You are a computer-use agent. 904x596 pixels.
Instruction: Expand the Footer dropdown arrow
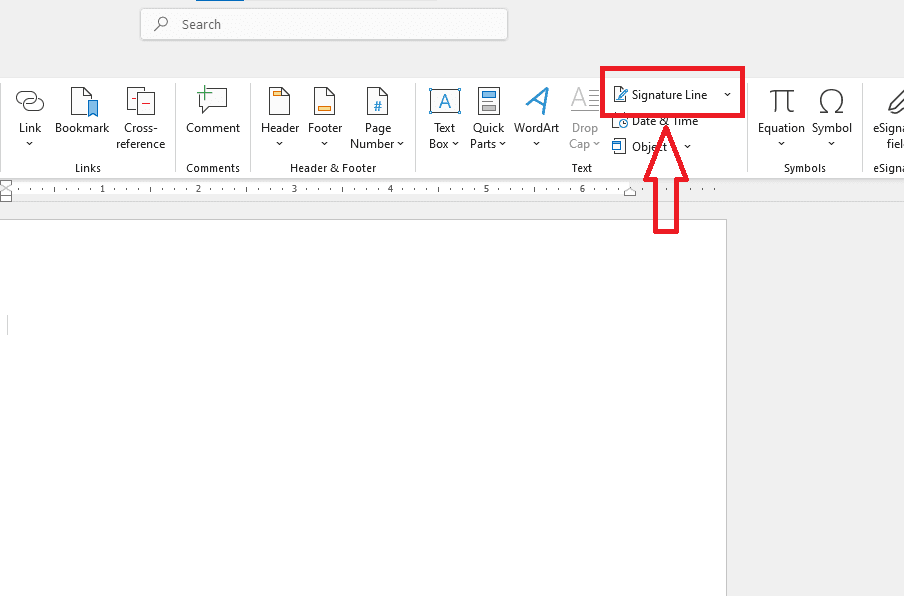point(325,144)
